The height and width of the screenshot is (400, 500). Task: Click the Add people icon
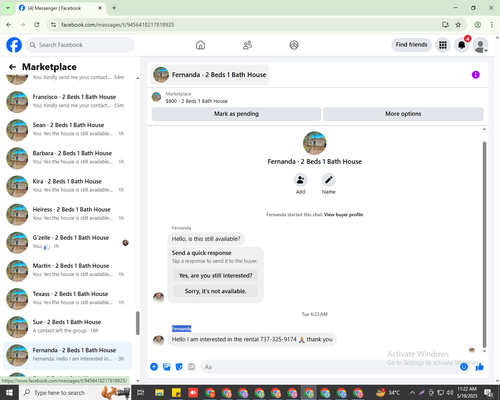(300, 180)
